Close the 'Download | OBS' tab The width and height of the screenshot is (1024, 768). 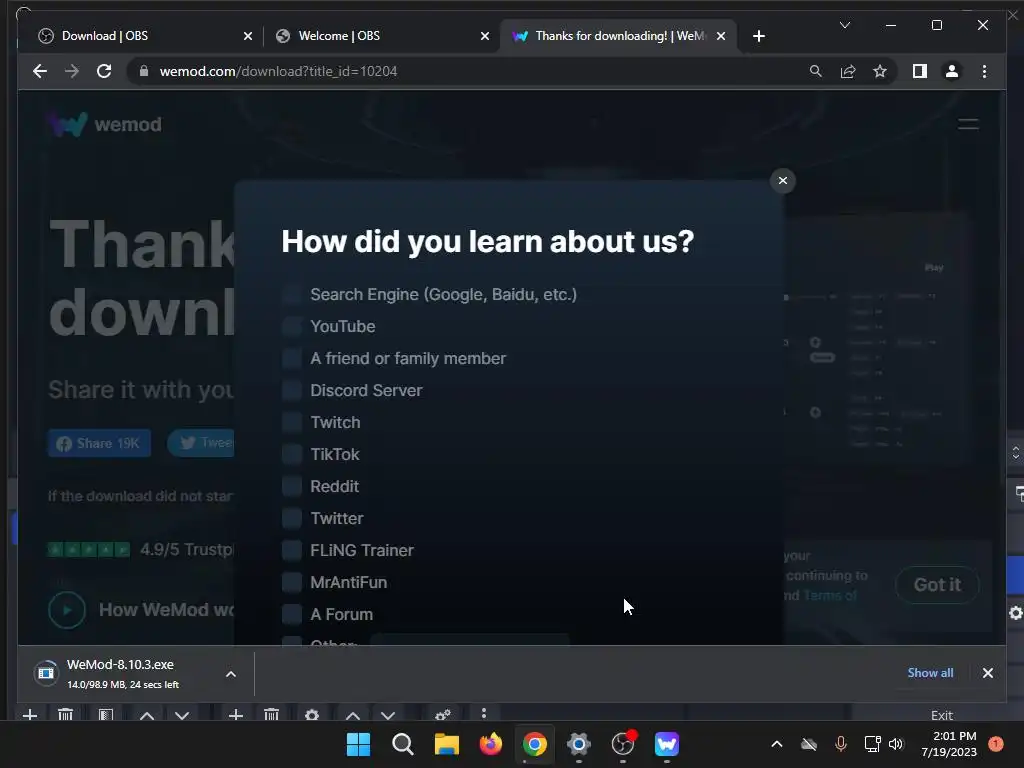248,37
